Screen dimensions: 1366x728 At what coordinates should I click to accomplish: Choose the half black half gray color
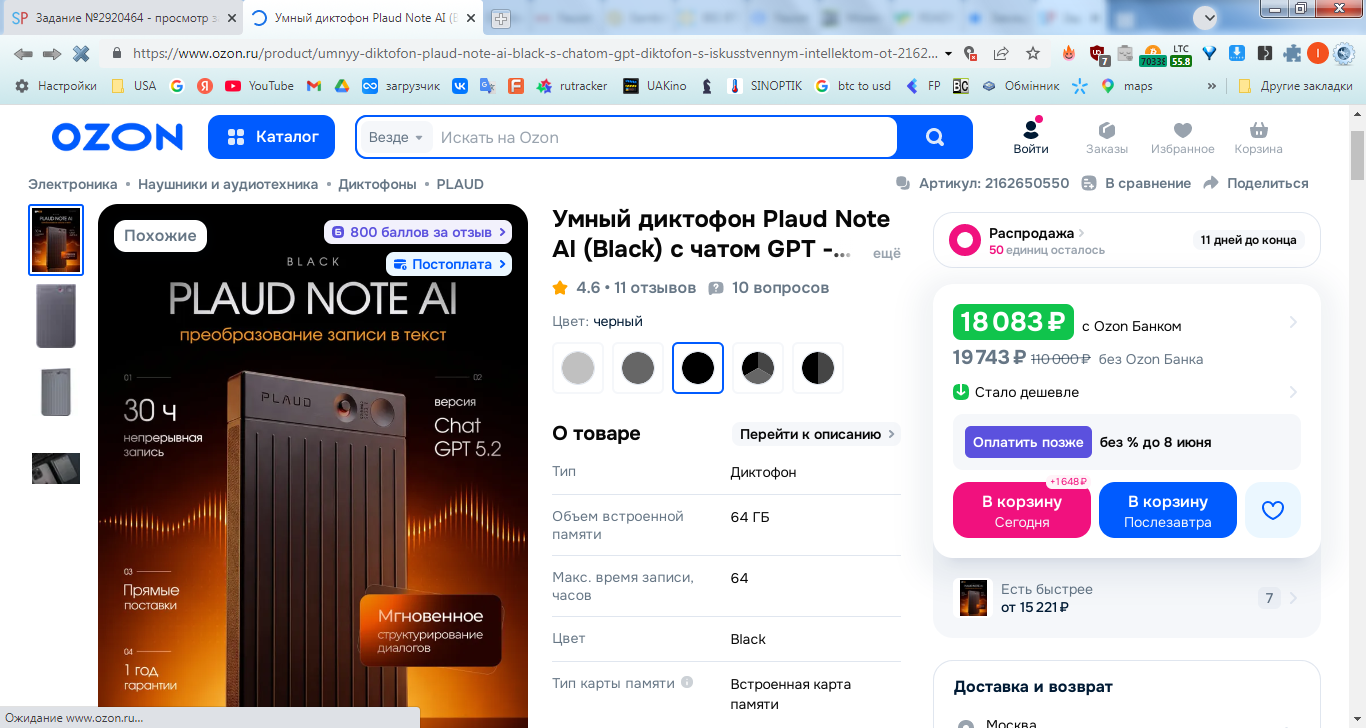(x=818, y=368)
